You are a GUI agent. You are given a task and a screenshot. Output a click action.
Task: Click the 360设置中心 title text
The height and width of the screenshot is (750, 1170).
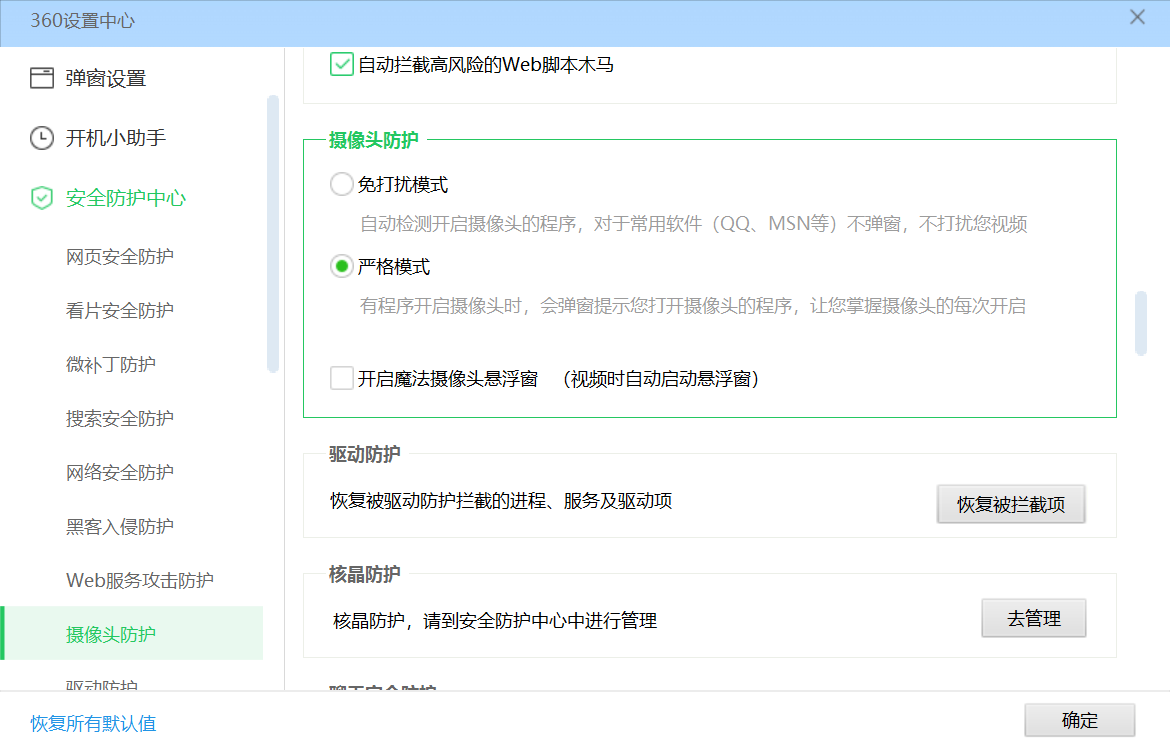click(x=83, y=20)
